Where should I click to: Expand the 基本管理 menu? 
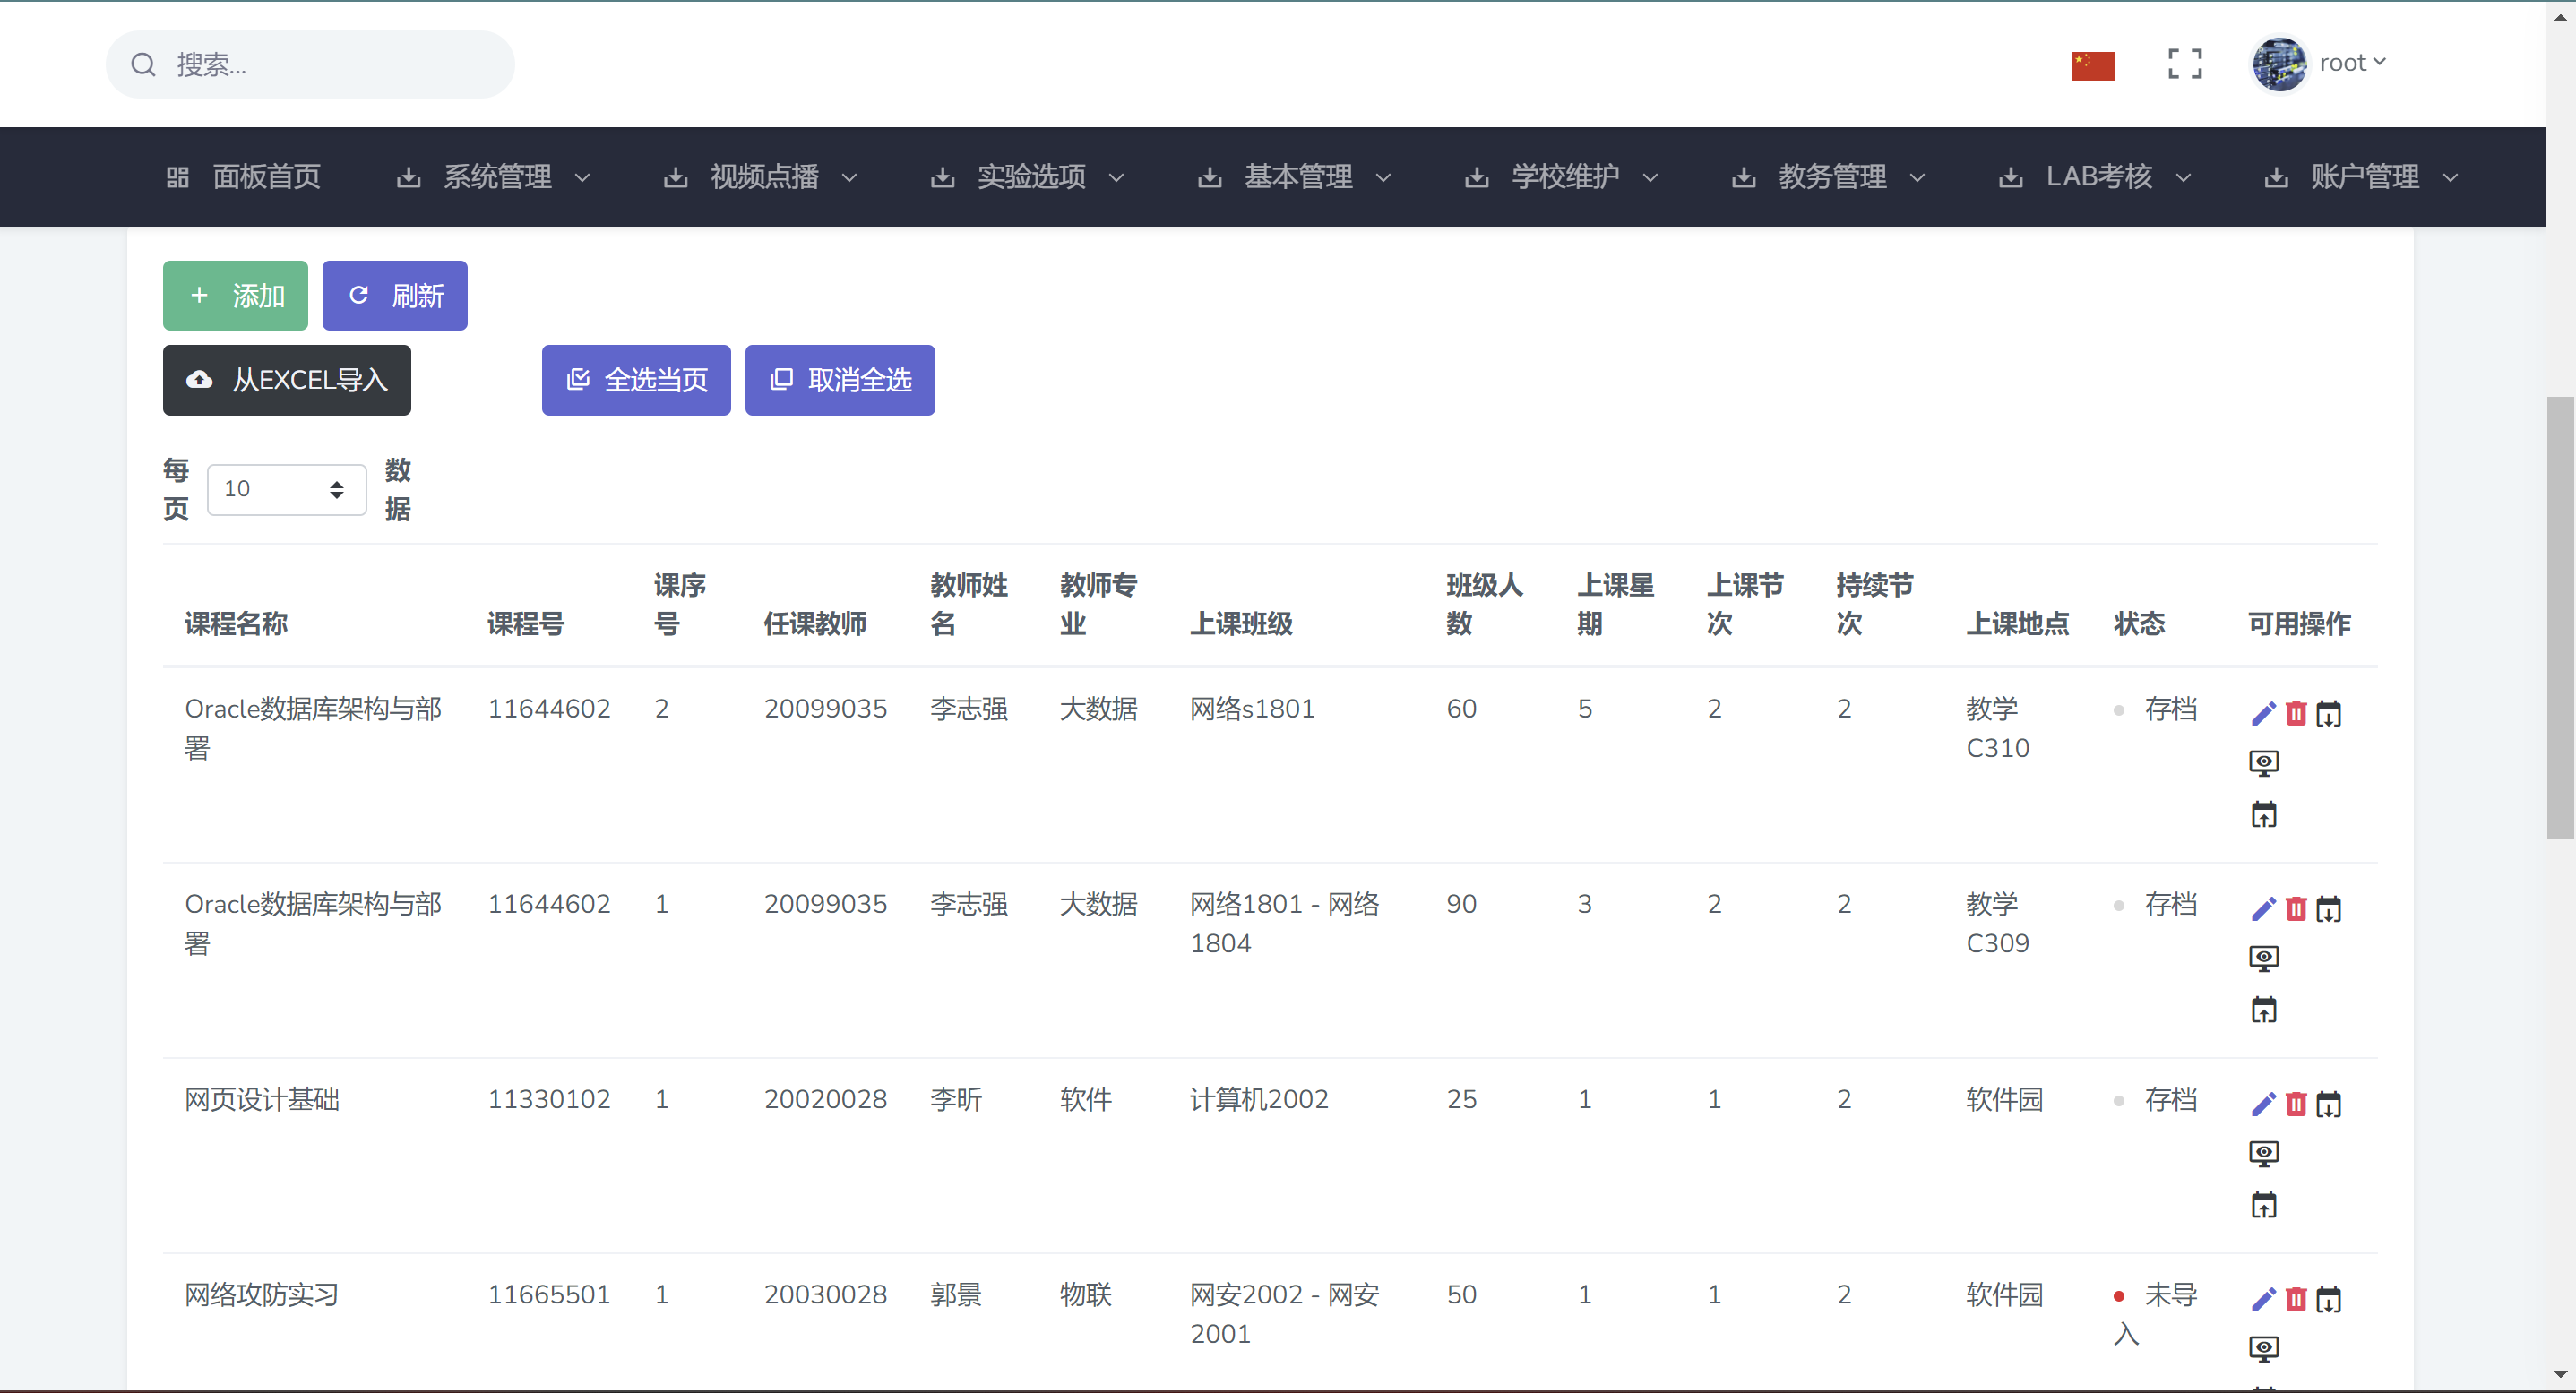[1295, 177]
